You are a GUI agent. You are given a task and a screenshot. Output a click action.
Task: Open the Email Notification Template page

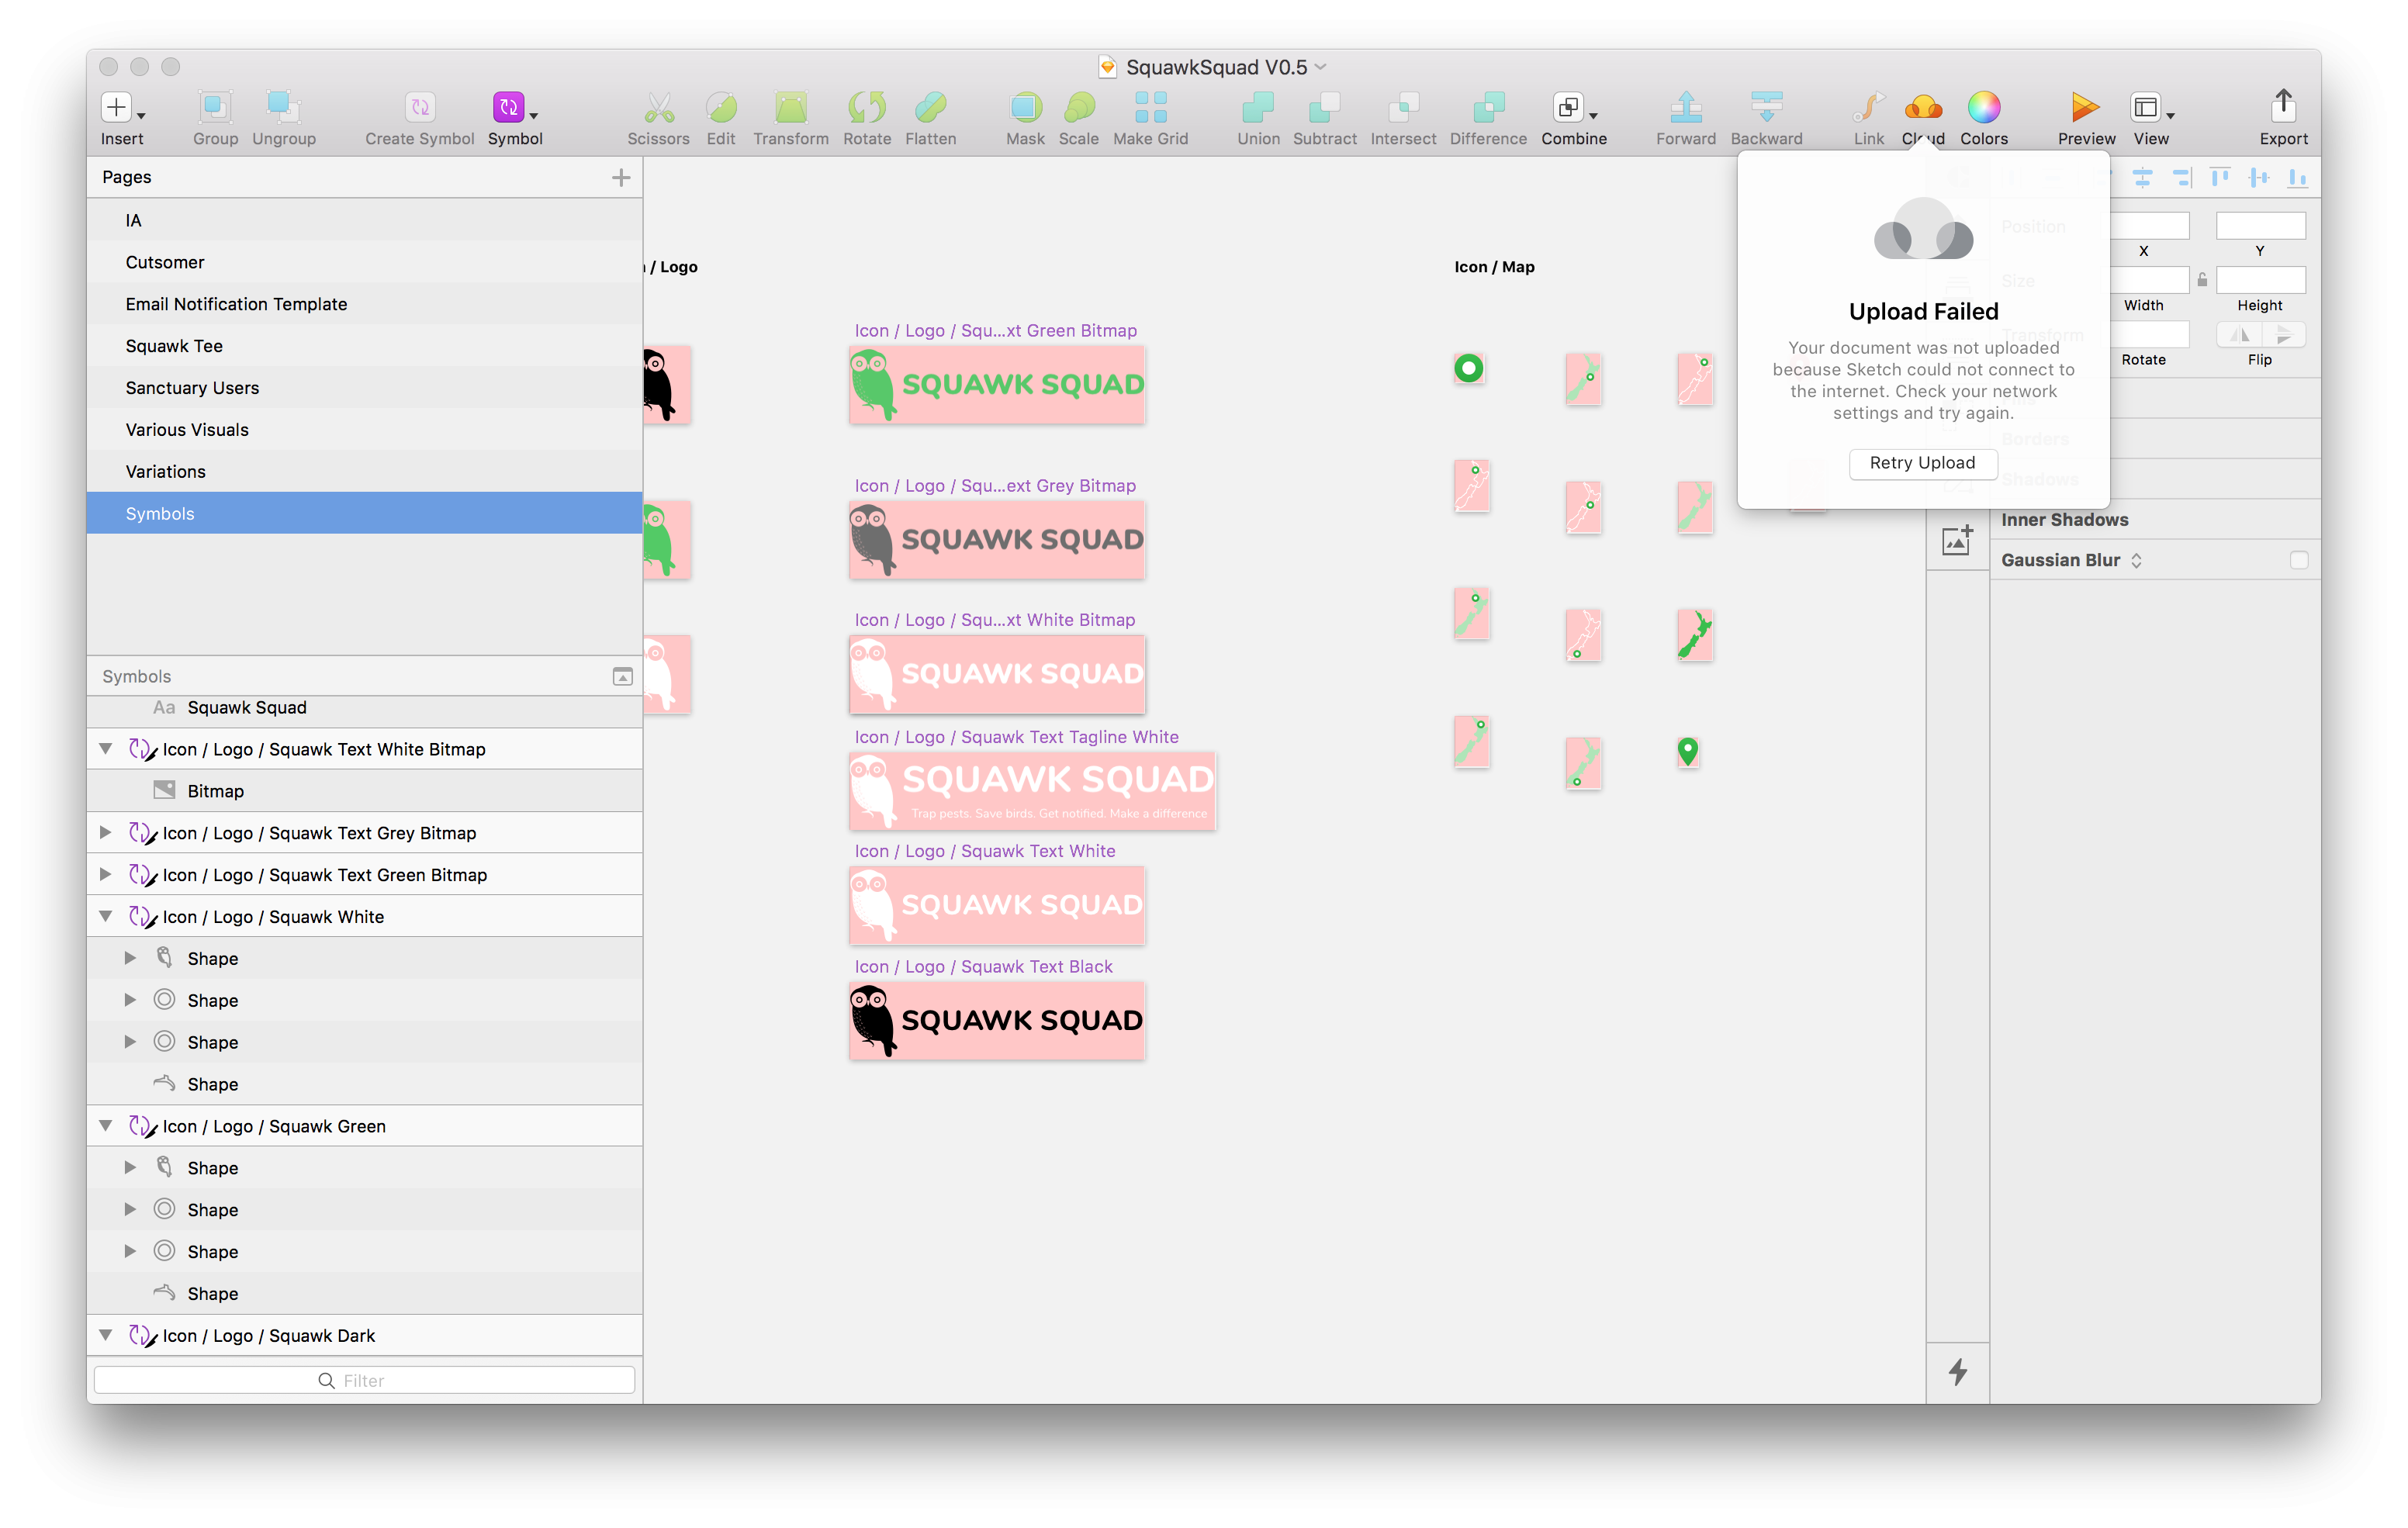[236, 304]
